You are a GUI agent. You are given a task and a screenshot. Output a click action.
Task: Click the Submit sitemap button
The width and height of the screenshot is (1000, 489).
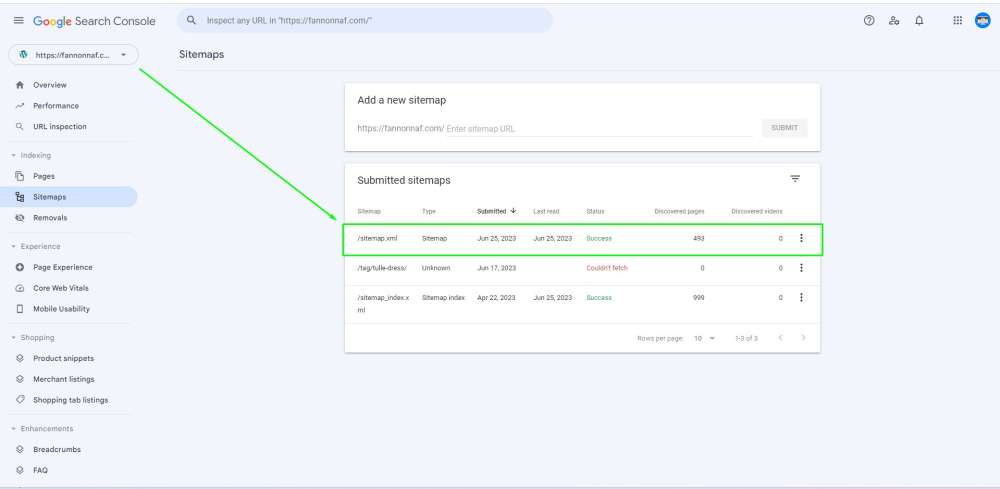[x=784, y=128]
